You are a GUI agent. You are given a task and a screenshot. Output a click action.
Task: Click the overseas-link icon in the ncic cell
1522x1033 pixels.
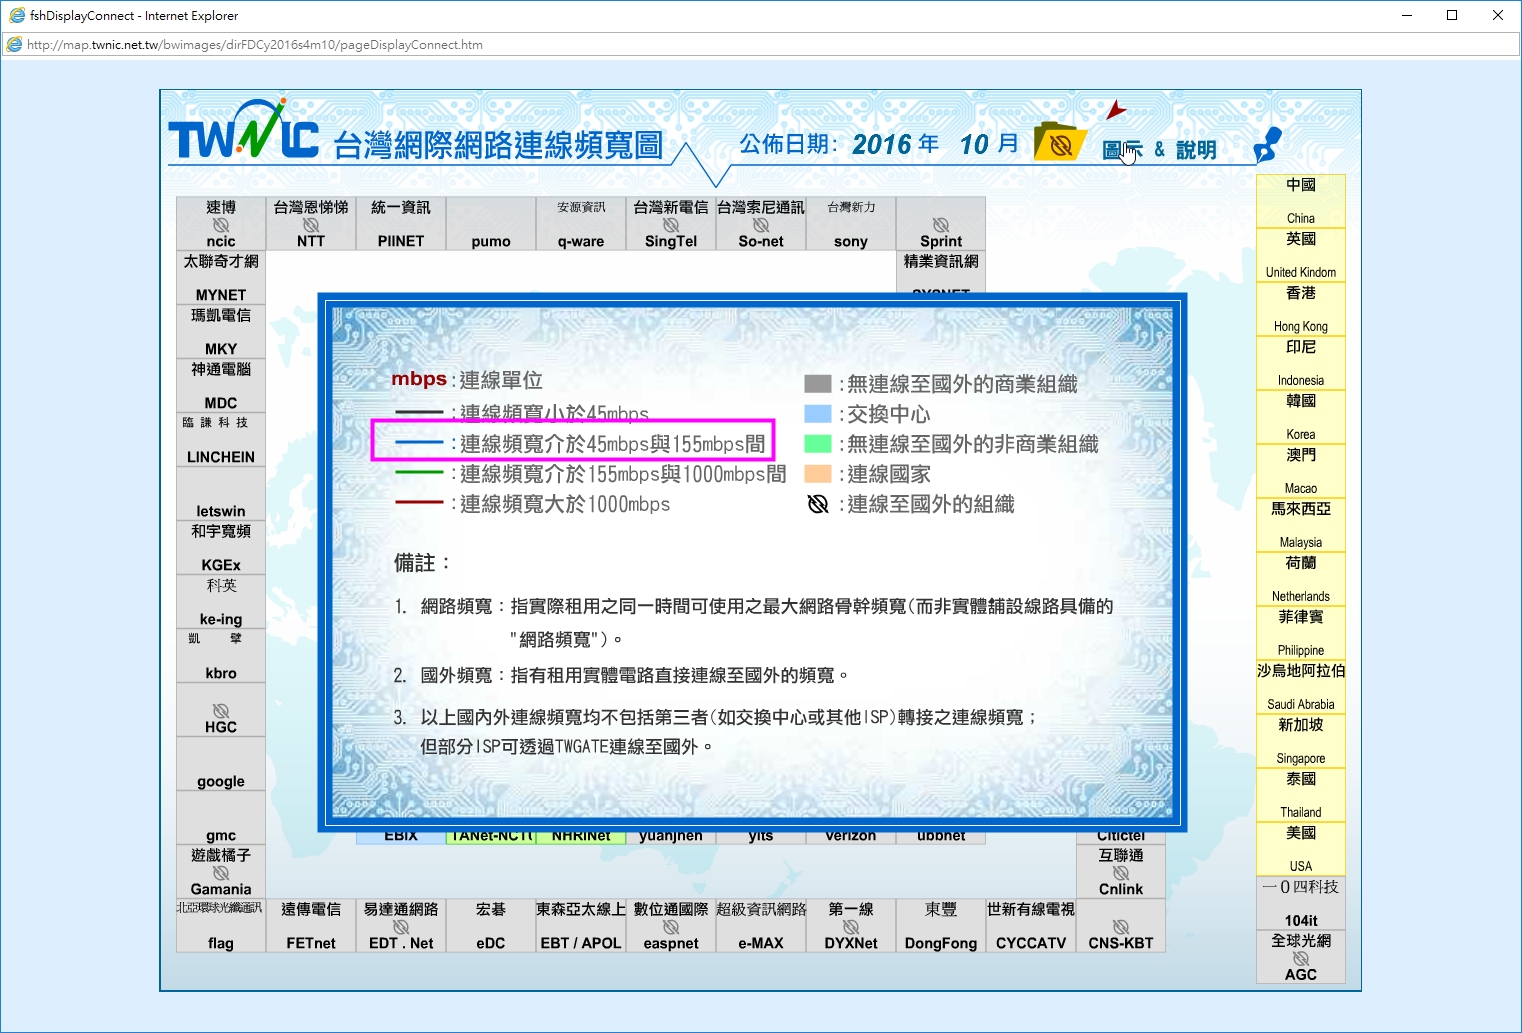click(x=221, y=225)
